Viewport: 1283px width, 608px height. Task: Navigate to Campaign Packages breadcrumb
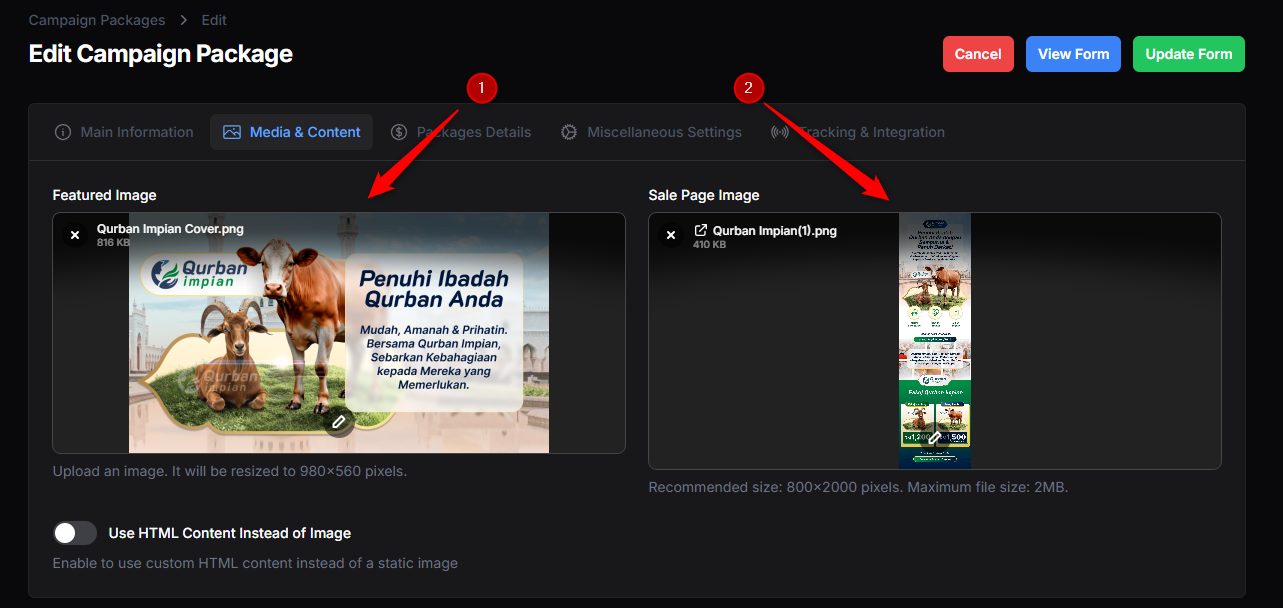click(x=97, y=20)
